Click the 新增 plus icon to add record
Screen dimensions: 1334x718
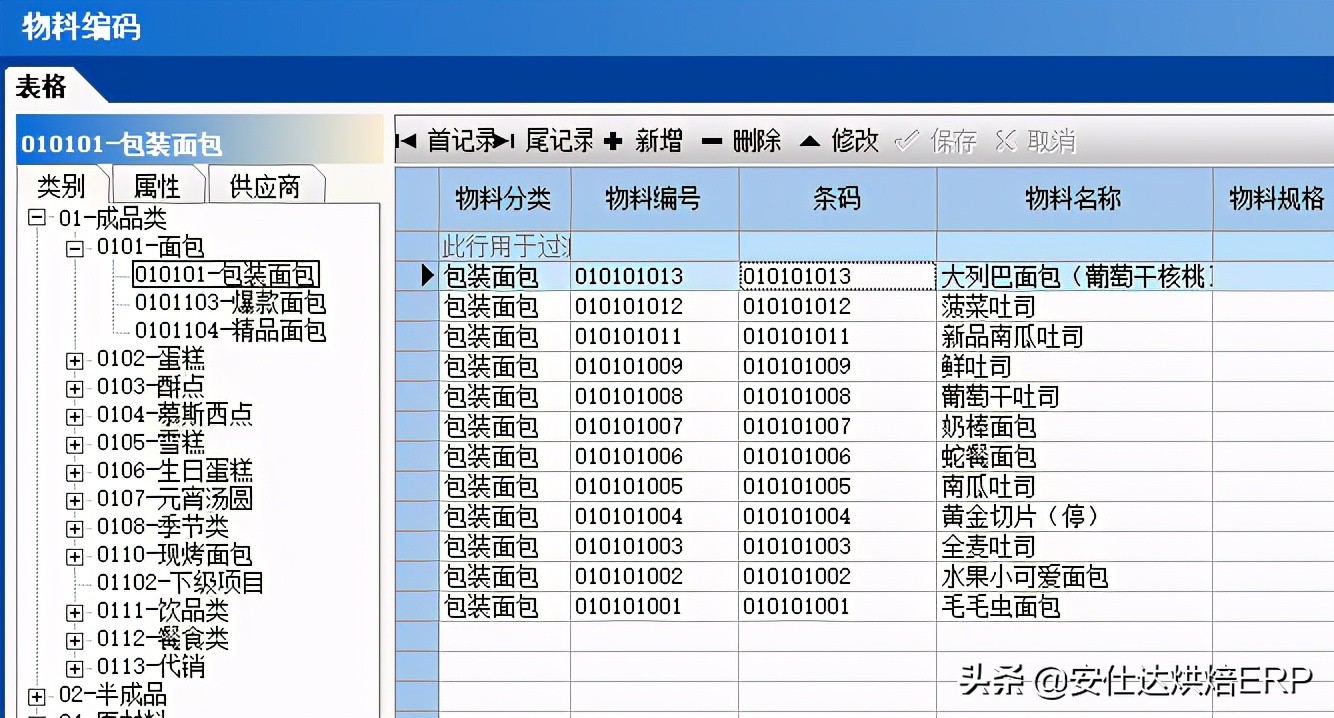click(614, 142)
